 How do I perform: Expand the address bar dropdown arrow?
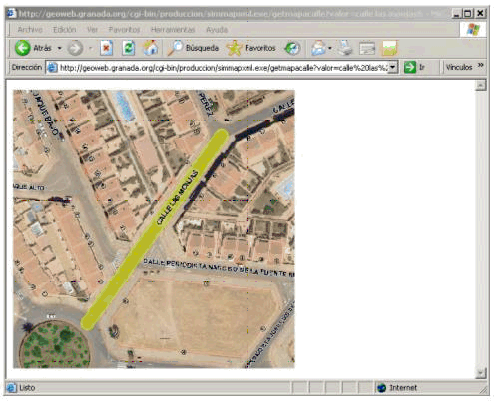click(x=393, y=67)
